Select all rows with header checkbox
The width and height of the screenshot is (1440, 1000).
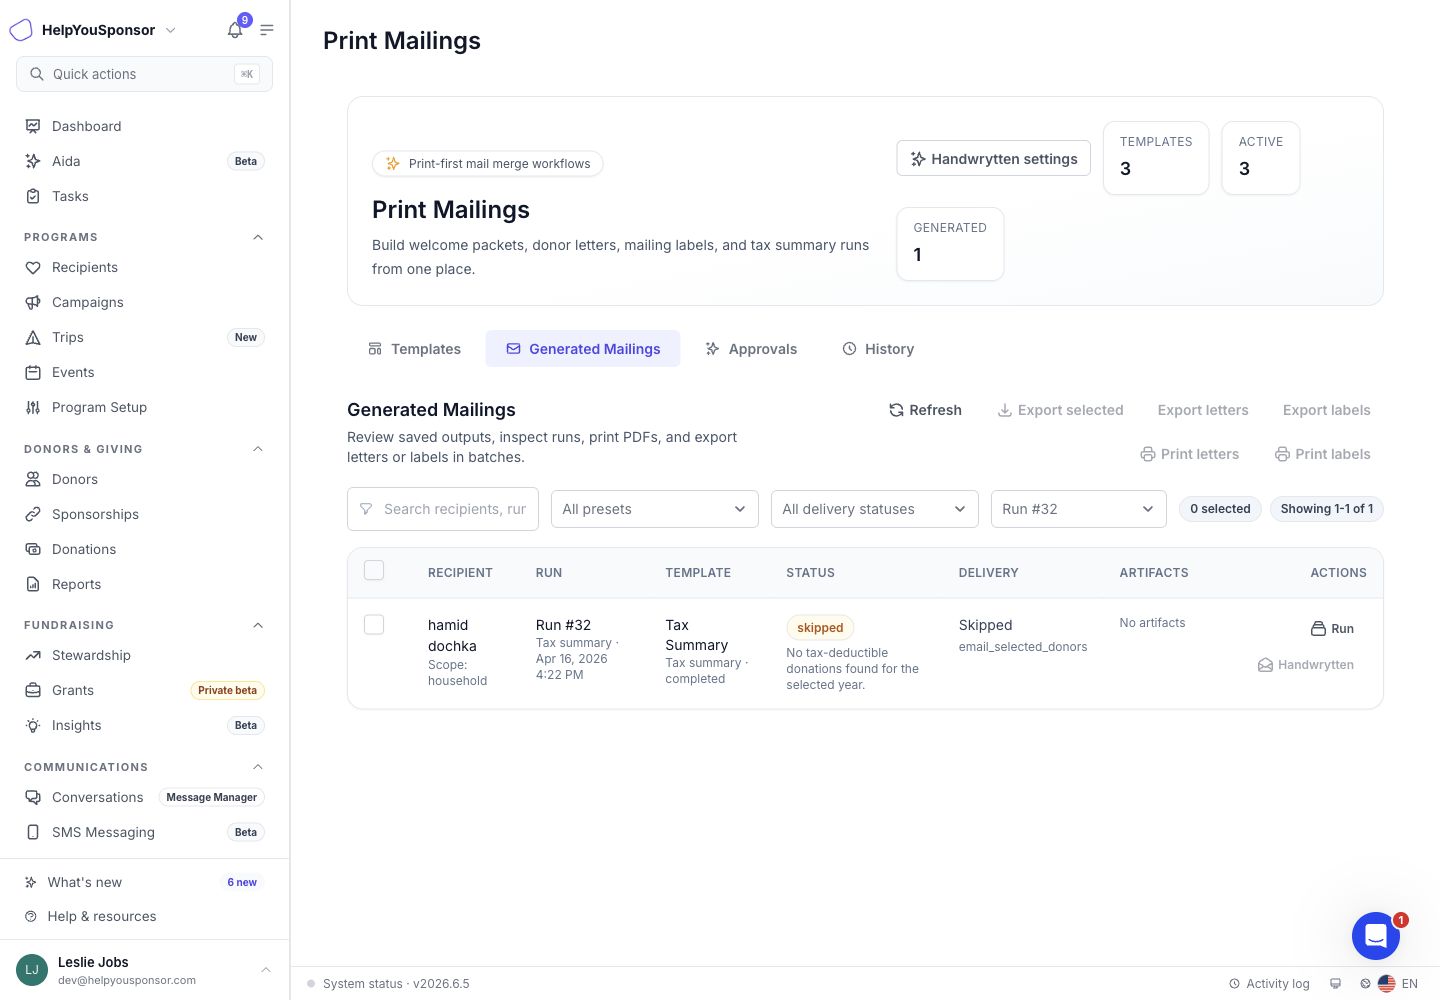[x=374, y=570]
